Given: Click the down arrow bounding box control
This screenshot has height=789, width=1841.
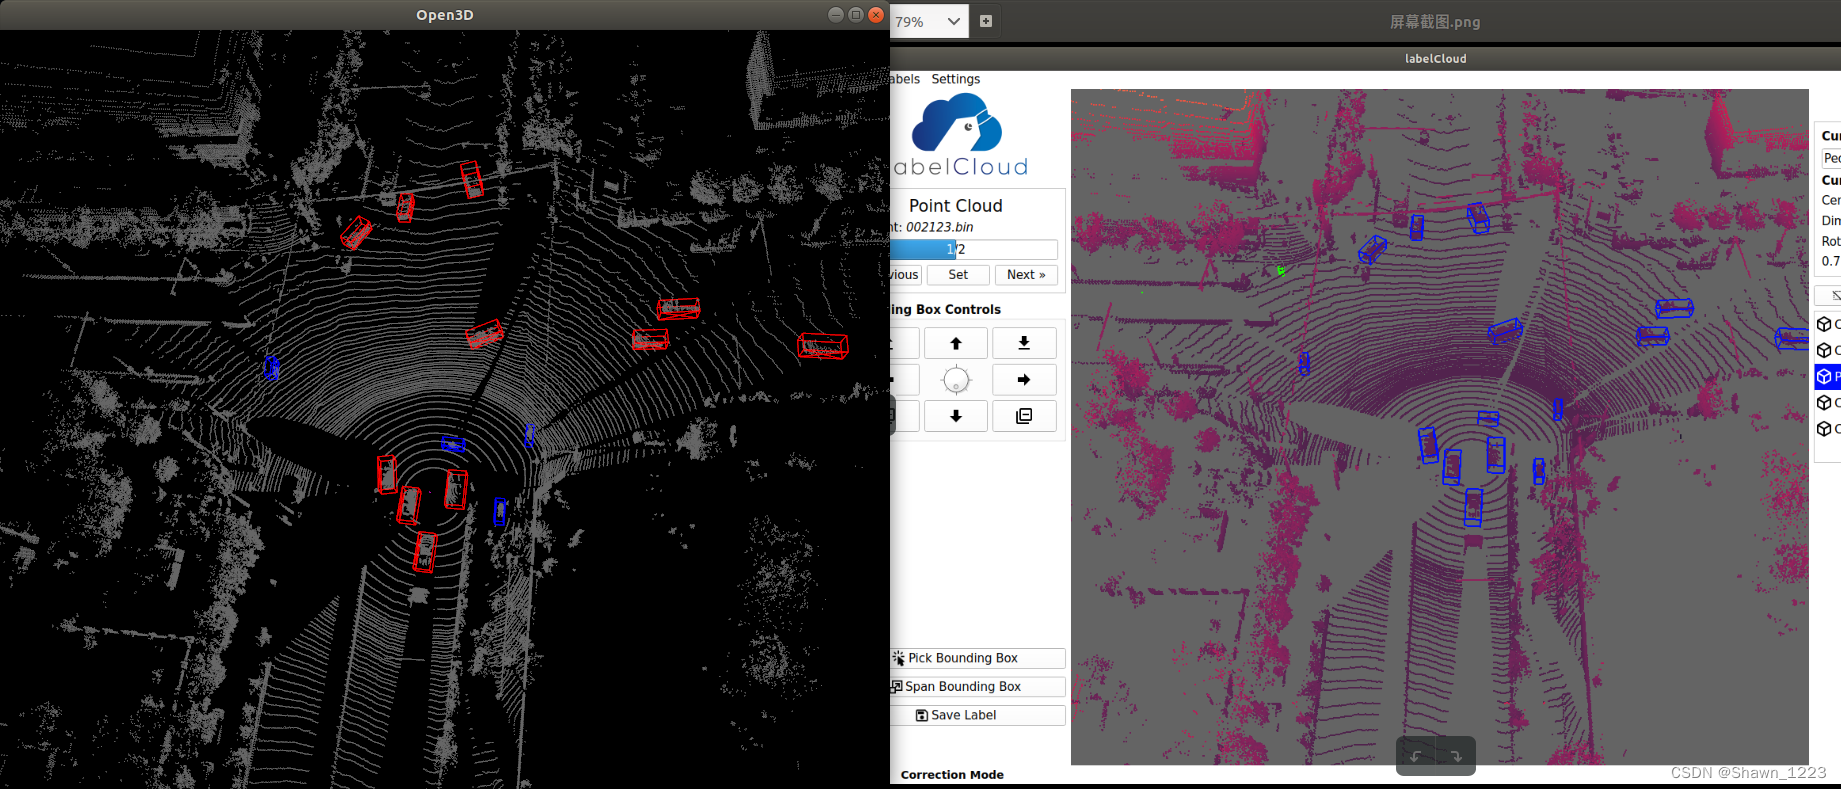Looking at the screenshot, I should coord(955,416).
